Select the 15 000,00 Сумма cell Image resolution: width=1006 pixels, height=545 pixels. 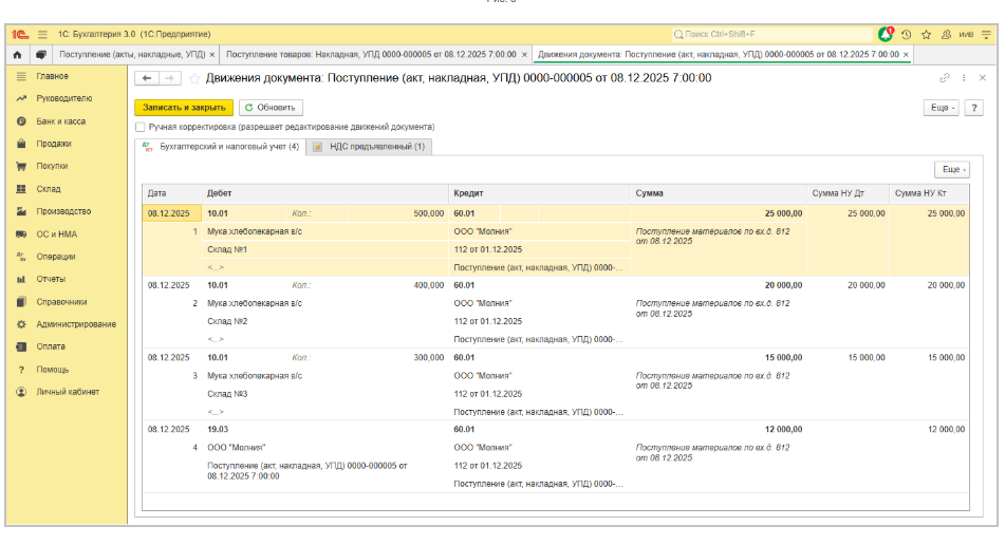tap(718, 358)
